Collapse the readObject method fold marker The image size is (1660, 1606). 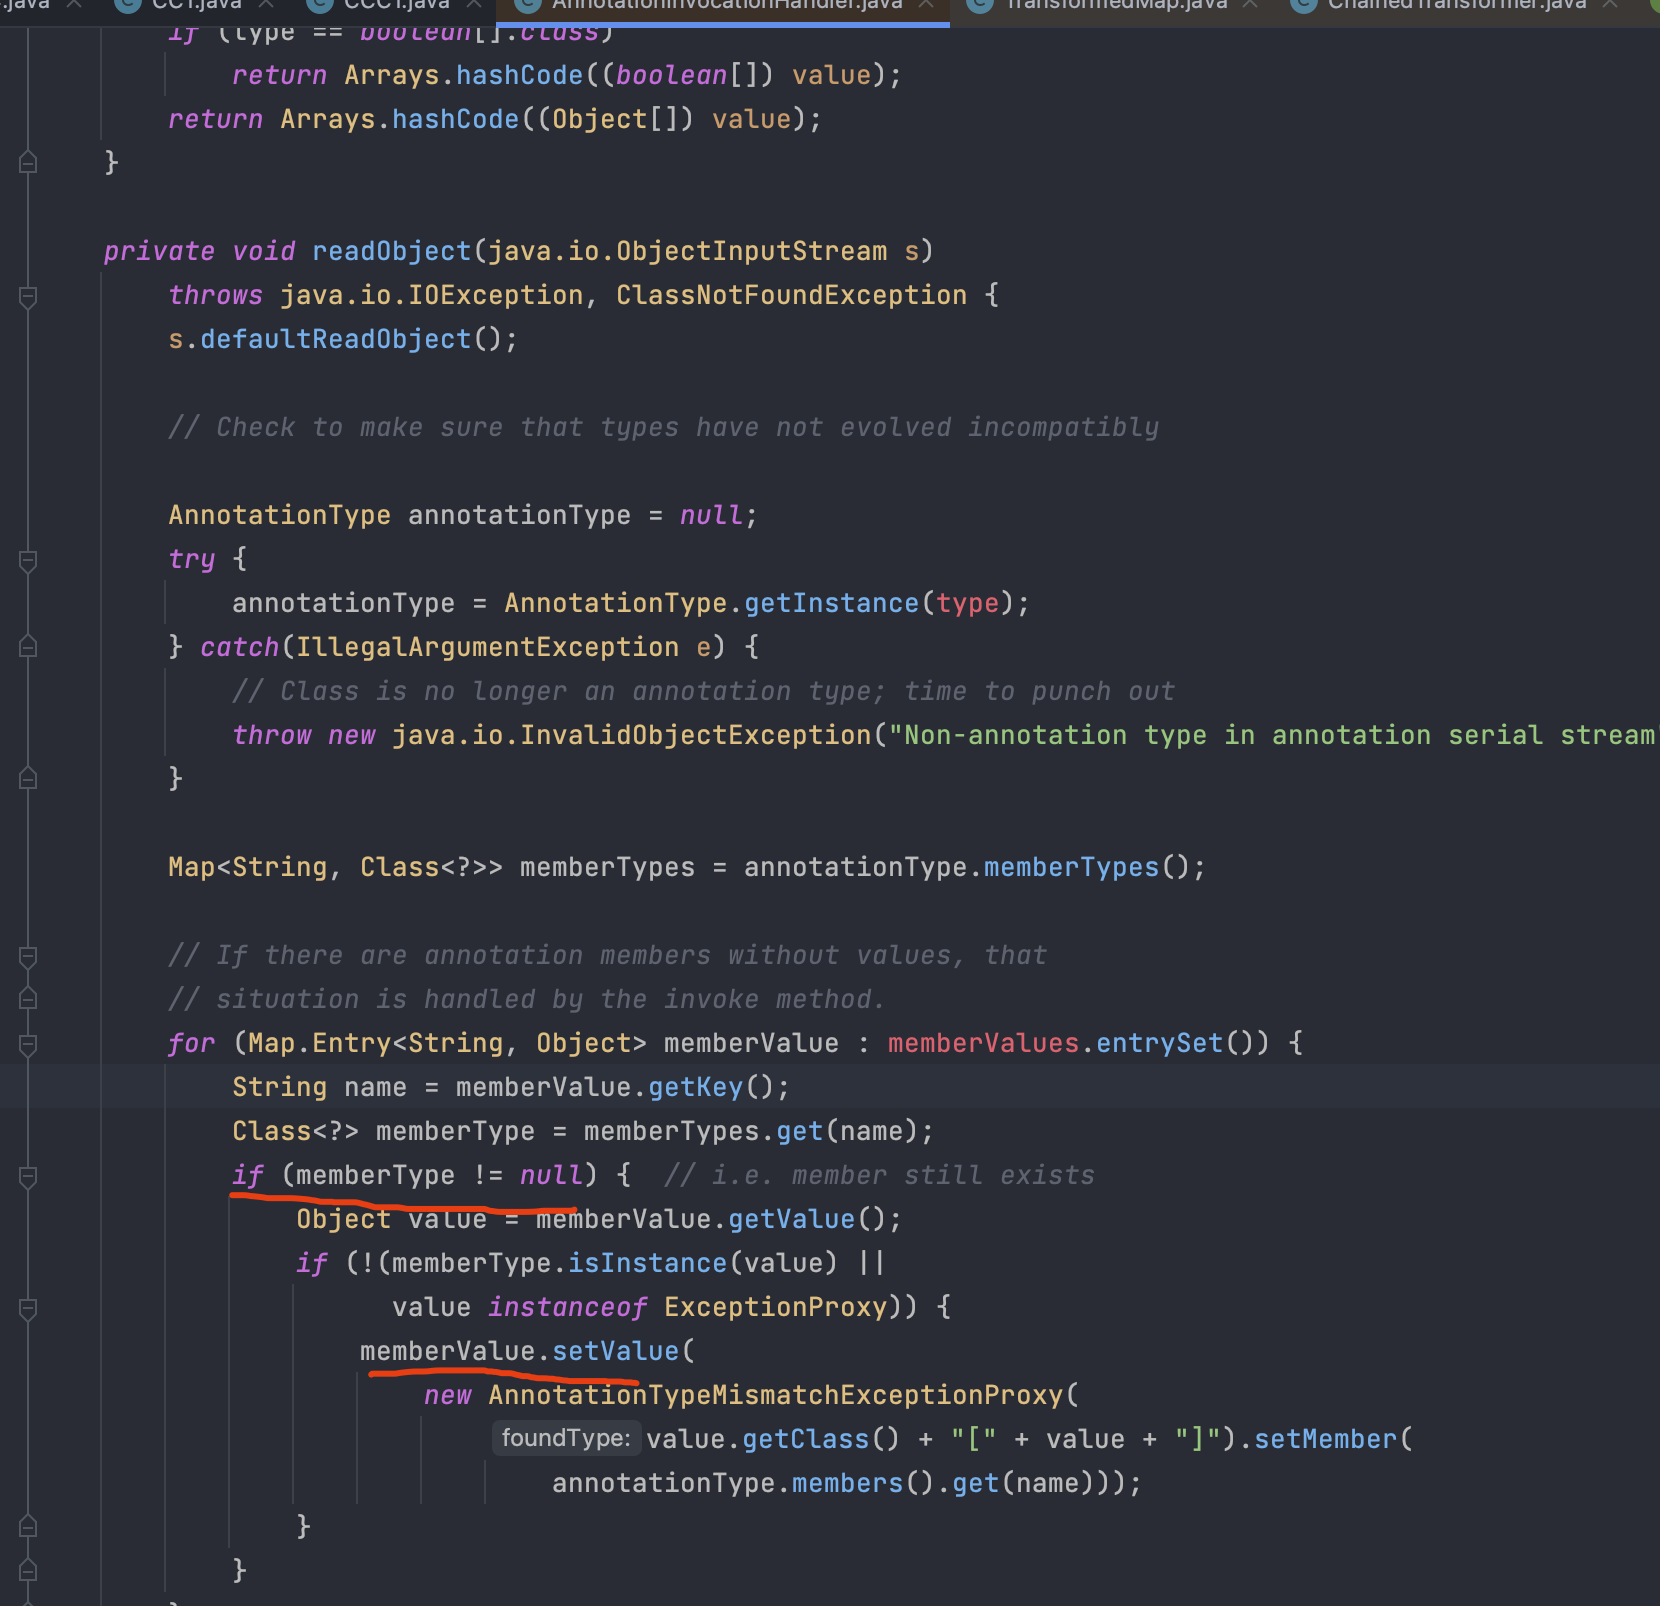(x=28, y=296)
